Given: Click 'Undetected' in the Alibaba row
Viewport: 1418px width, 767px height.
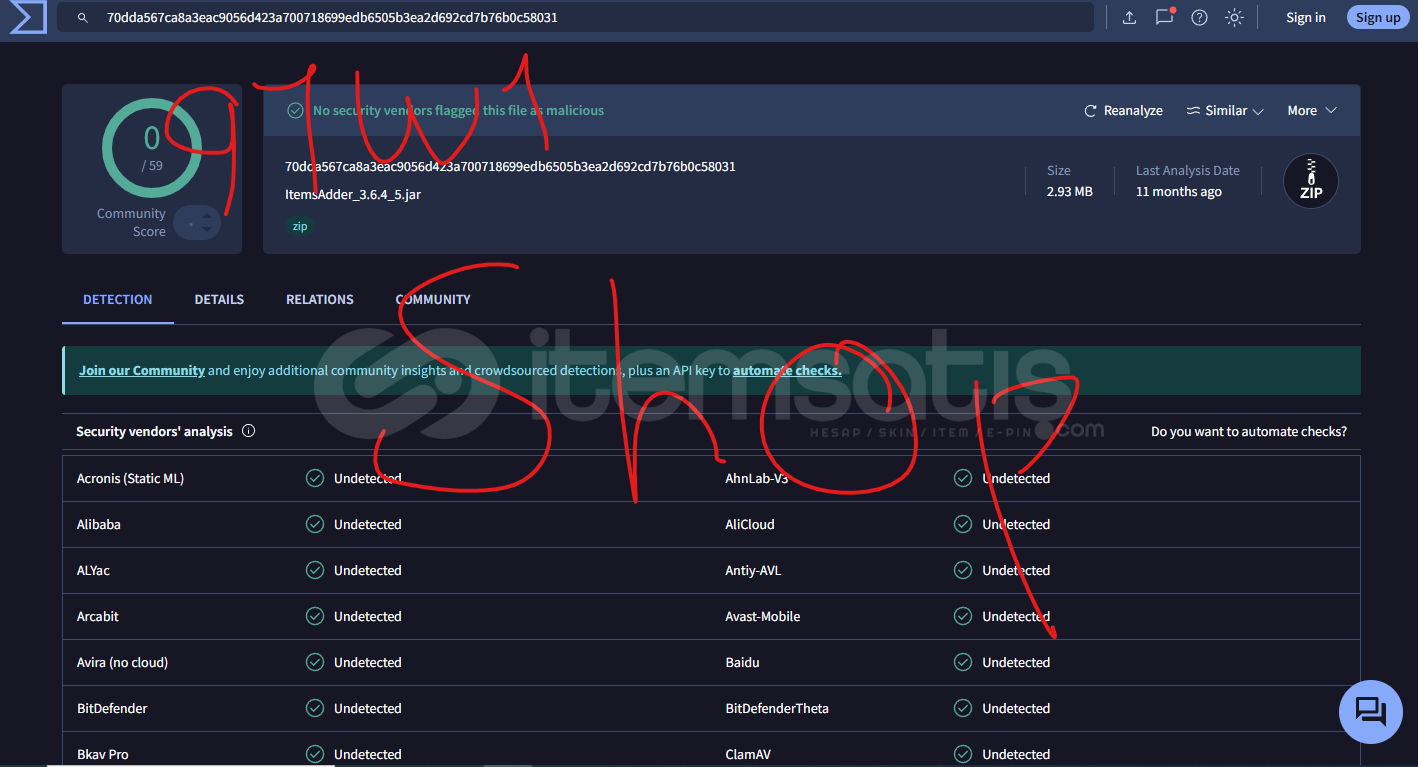Looking at the screenshot, I should 368,524.
